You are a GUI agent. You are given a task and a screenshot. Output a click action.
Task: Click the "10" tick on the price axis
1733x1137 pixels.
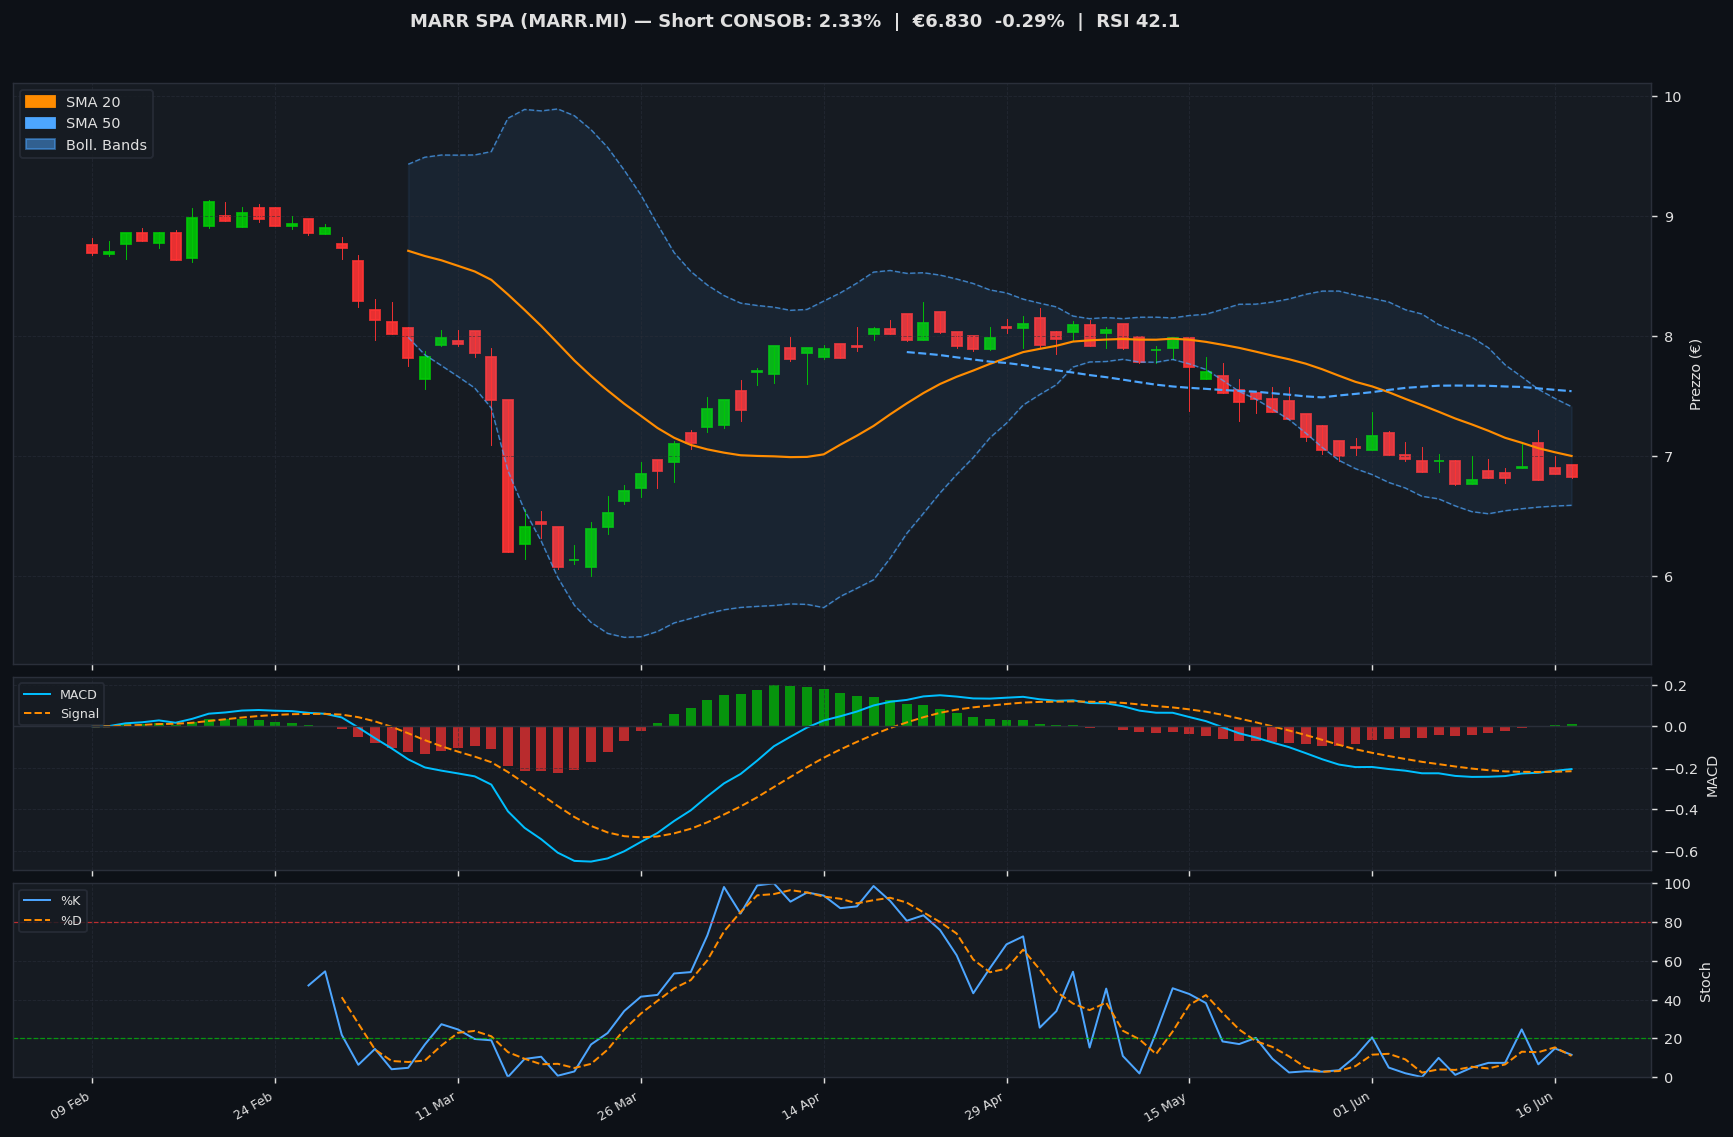pyautogui.click(x=1672, y=97)
